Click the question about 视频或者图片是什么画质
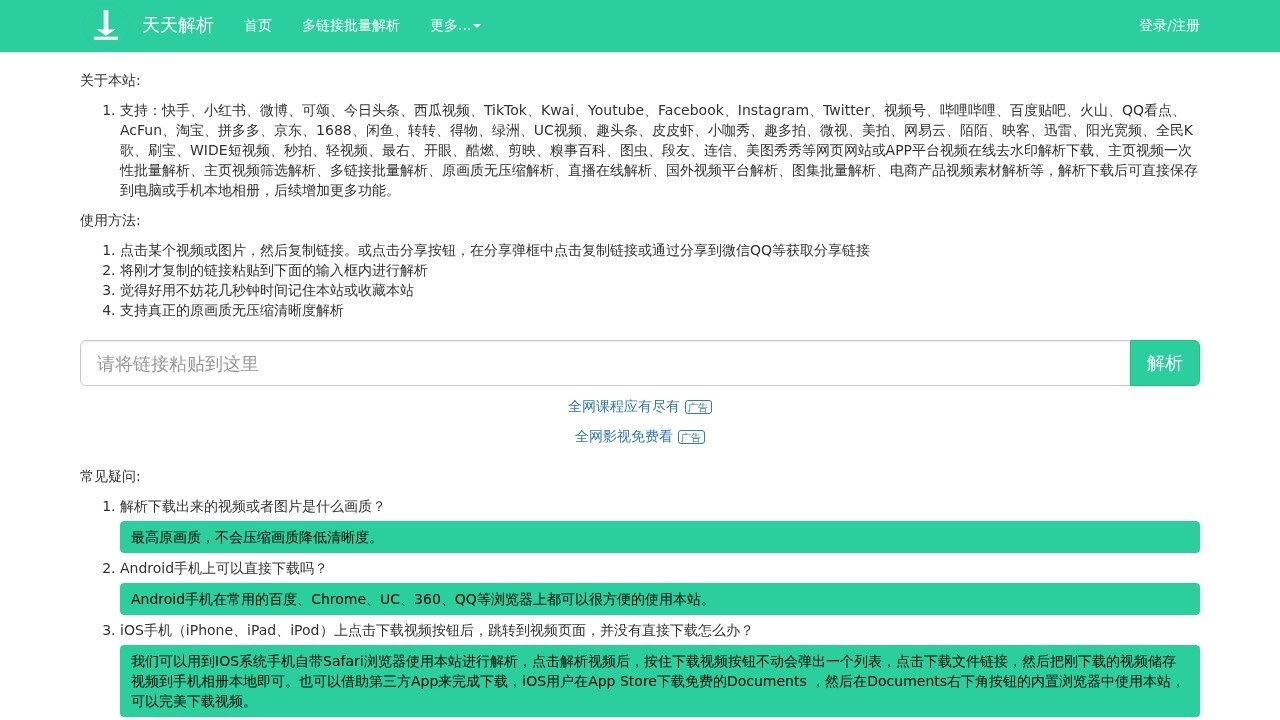1280x720 pixels. pos(252,506)
